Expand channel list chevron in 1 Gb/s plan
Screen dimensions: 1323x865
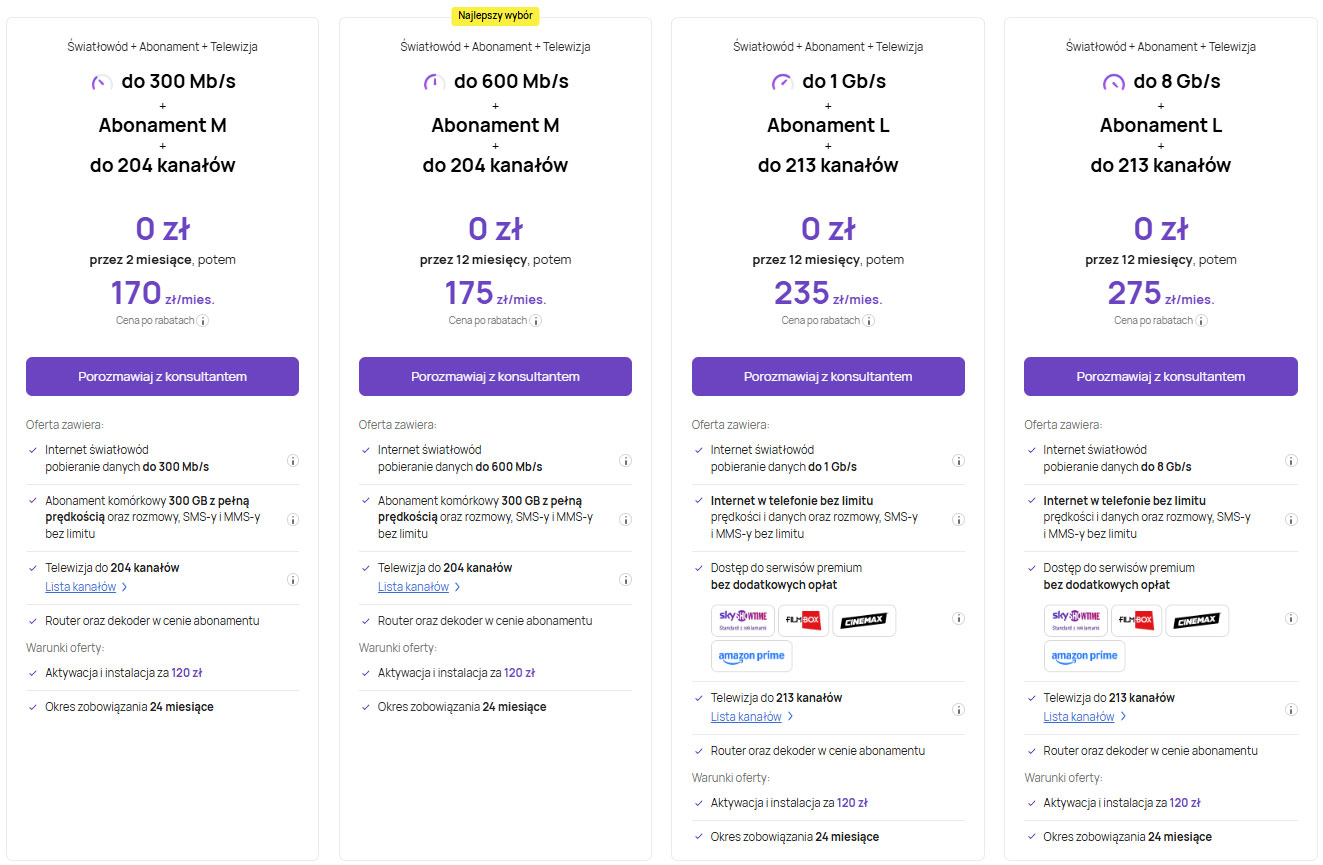pyautogui.click(x=790, y=717)
